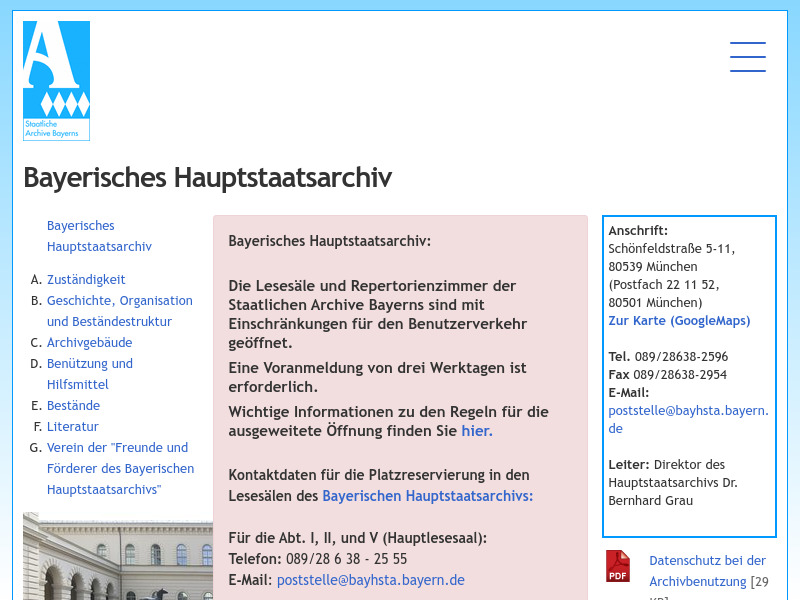Click the page heading "Bayerisches Hauptstaatsarchiv"
This screenshot has width=800, height=600.
208,177
